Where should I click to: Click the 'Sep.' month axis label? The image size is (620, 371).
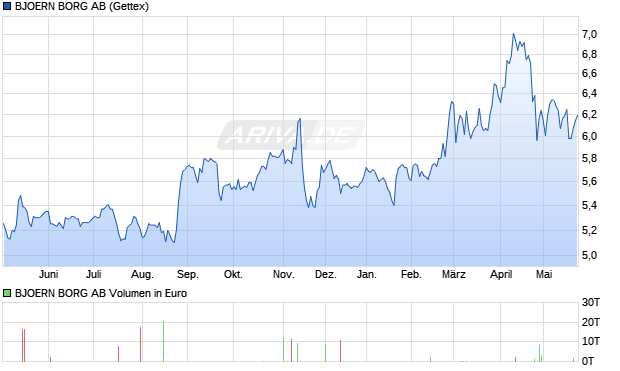click(x=188, y=274)
